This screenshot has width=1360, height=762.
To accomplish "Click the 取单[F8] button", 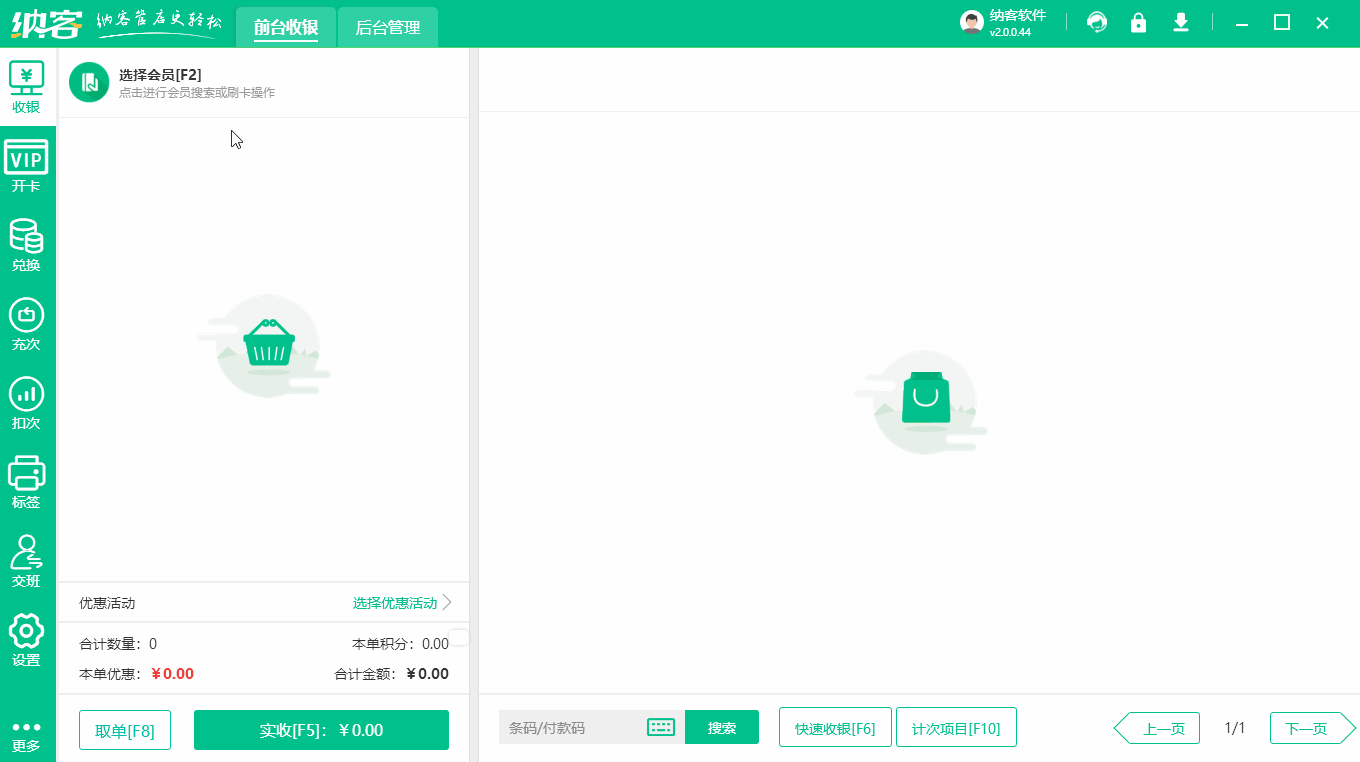I will tap(124, 729).
